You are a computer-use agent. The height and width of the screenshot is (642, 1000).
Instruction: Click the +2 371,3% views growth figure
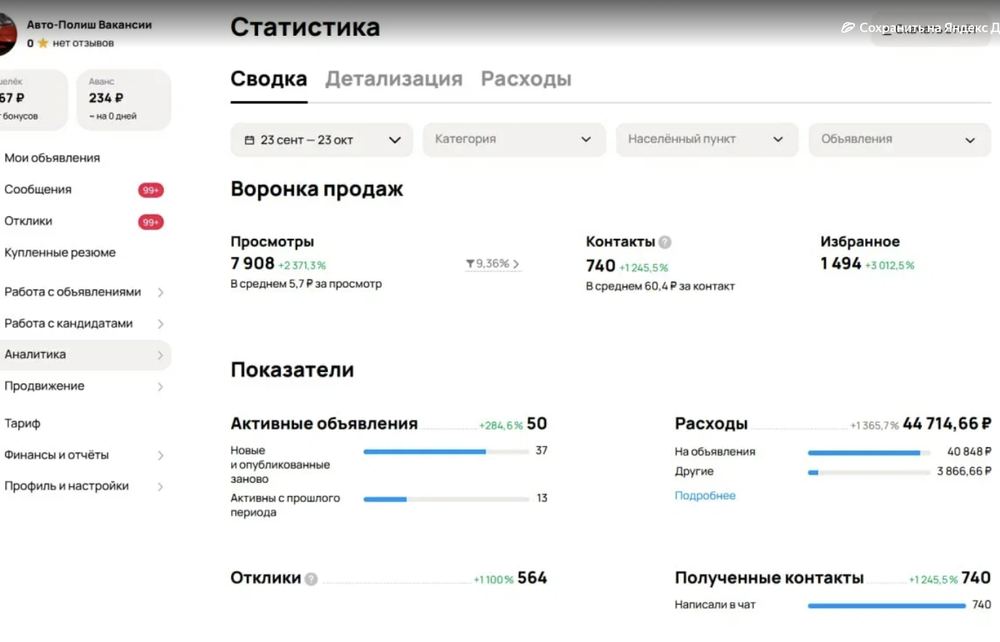click(302, 266)
